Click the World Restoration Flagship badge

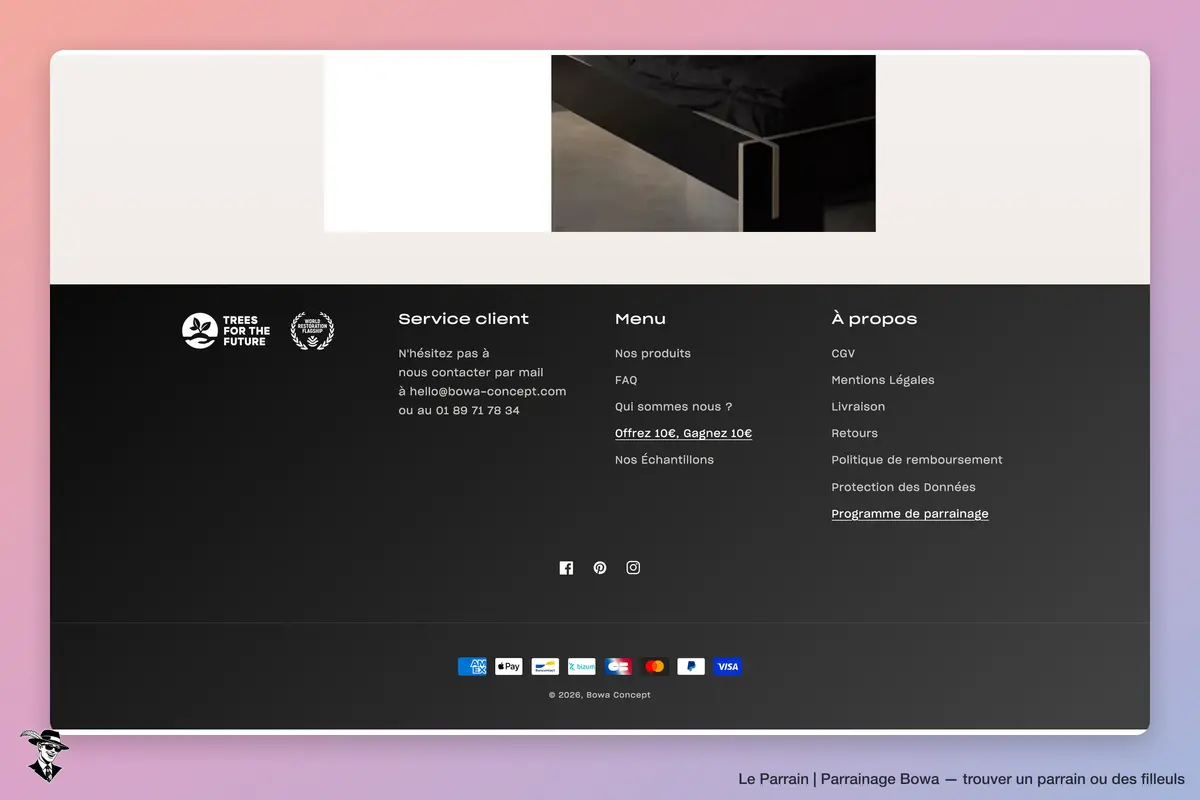(x=312, y=331)
